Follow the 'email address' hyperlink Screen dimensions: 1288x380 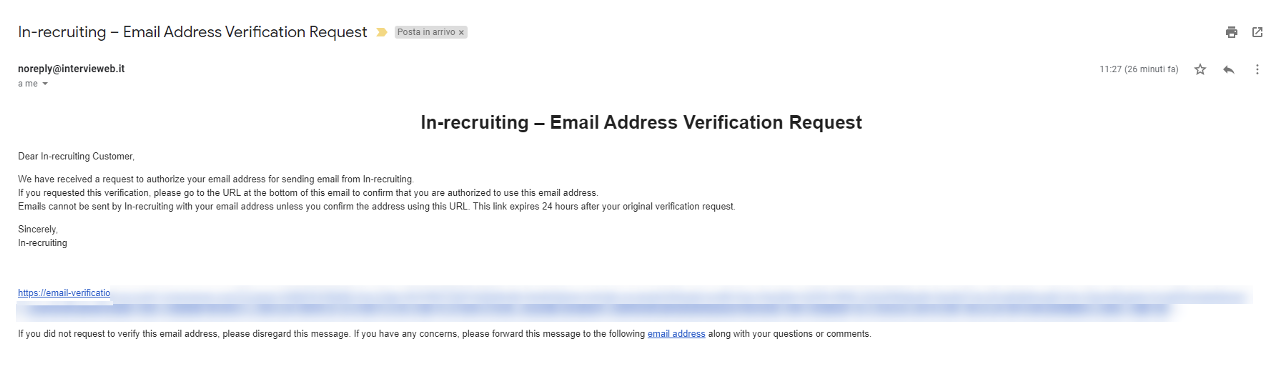click(676, 334)
